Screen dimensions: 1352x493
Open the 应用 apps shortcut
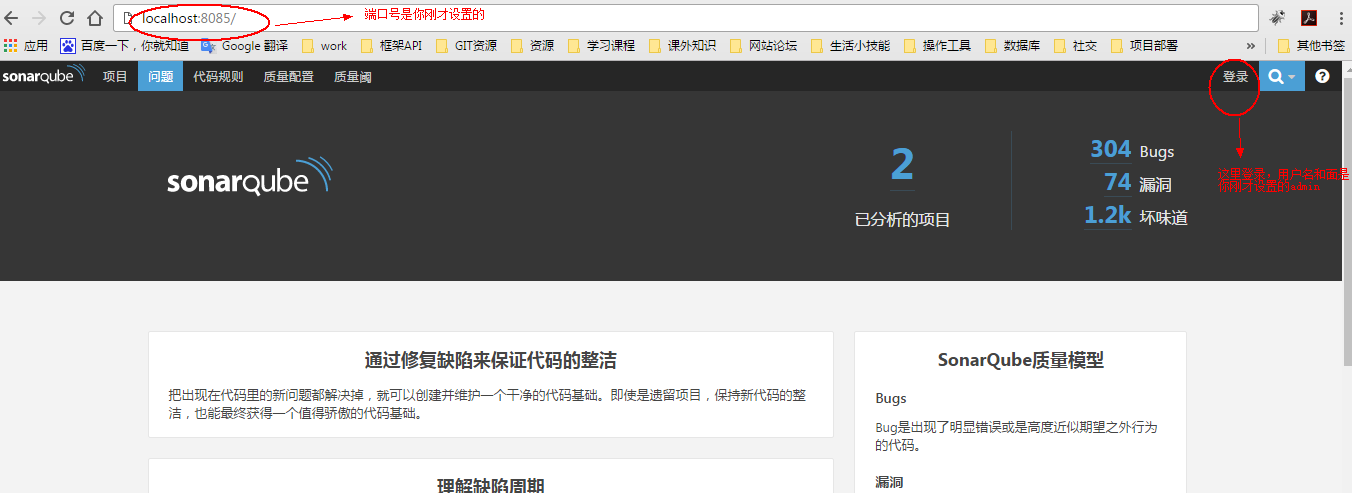(26, 46)
